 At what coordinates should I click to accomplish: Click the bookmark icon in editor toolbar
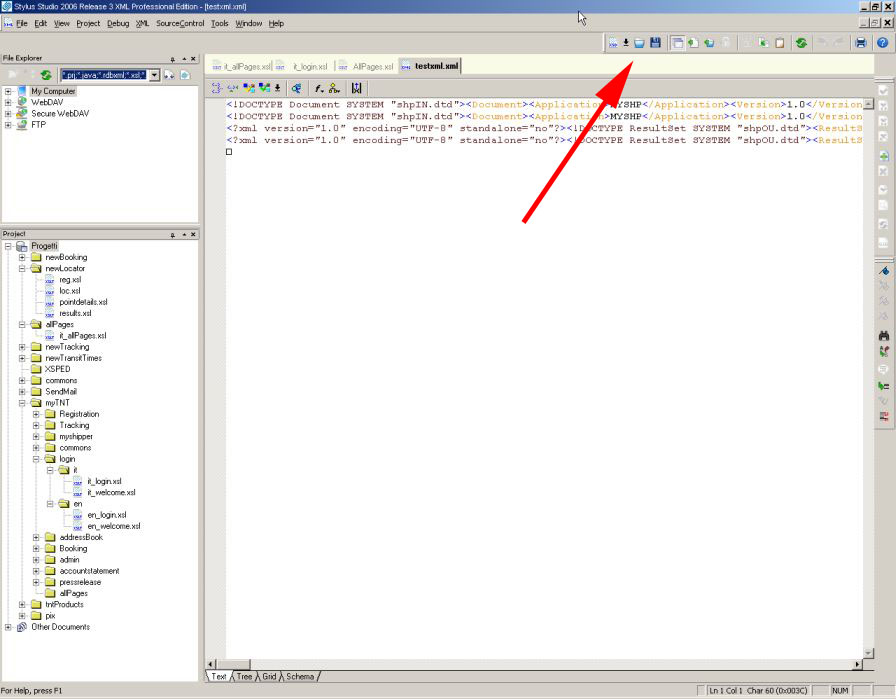356,88
